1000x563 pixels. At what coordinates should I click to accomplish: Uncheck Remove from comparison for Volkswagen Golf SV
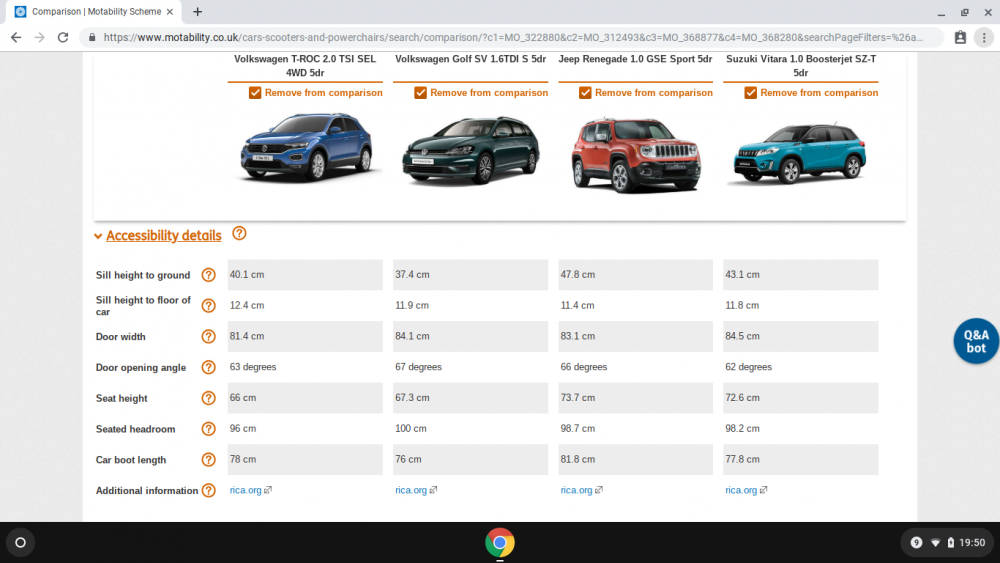(420, 92)
